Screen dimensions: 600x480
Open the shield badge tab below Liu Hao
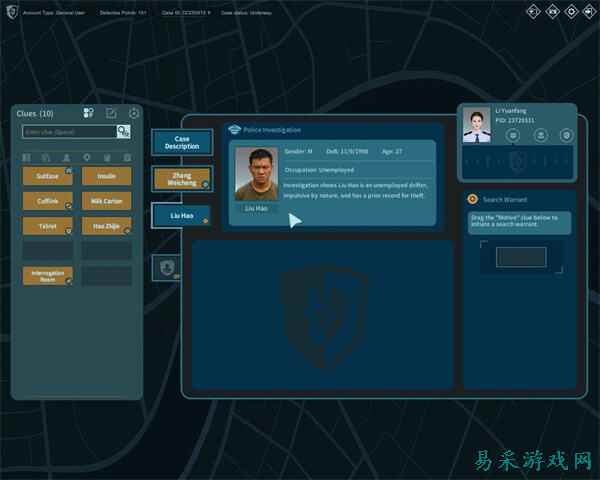click(x=167, y=268)
